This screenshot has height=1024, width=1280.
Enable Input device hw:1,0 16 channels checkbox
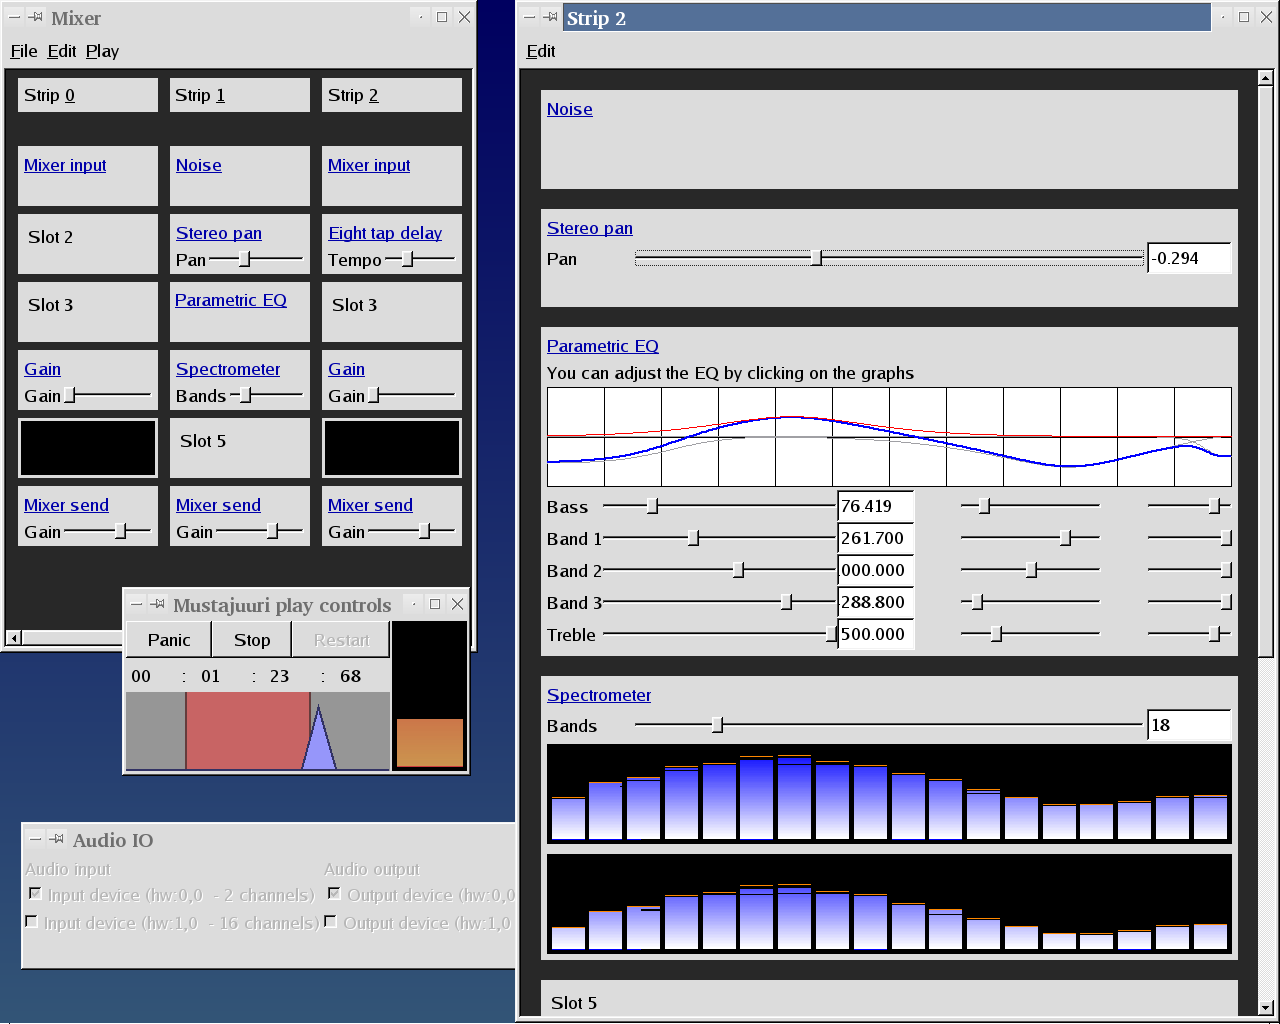click(x=32, y=921)
